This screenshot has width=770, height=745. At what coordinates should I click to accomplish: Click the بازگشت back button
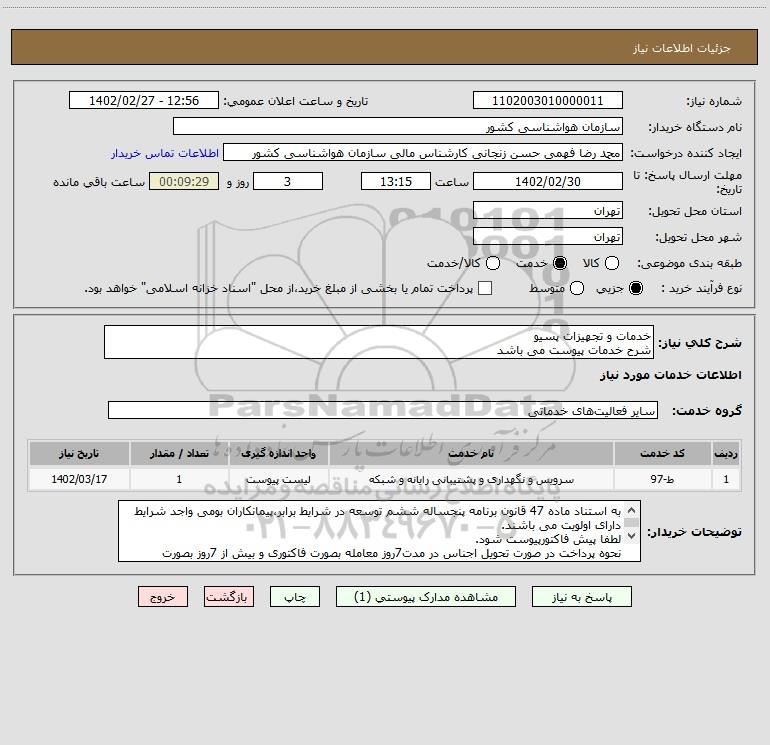pos(229,597)
